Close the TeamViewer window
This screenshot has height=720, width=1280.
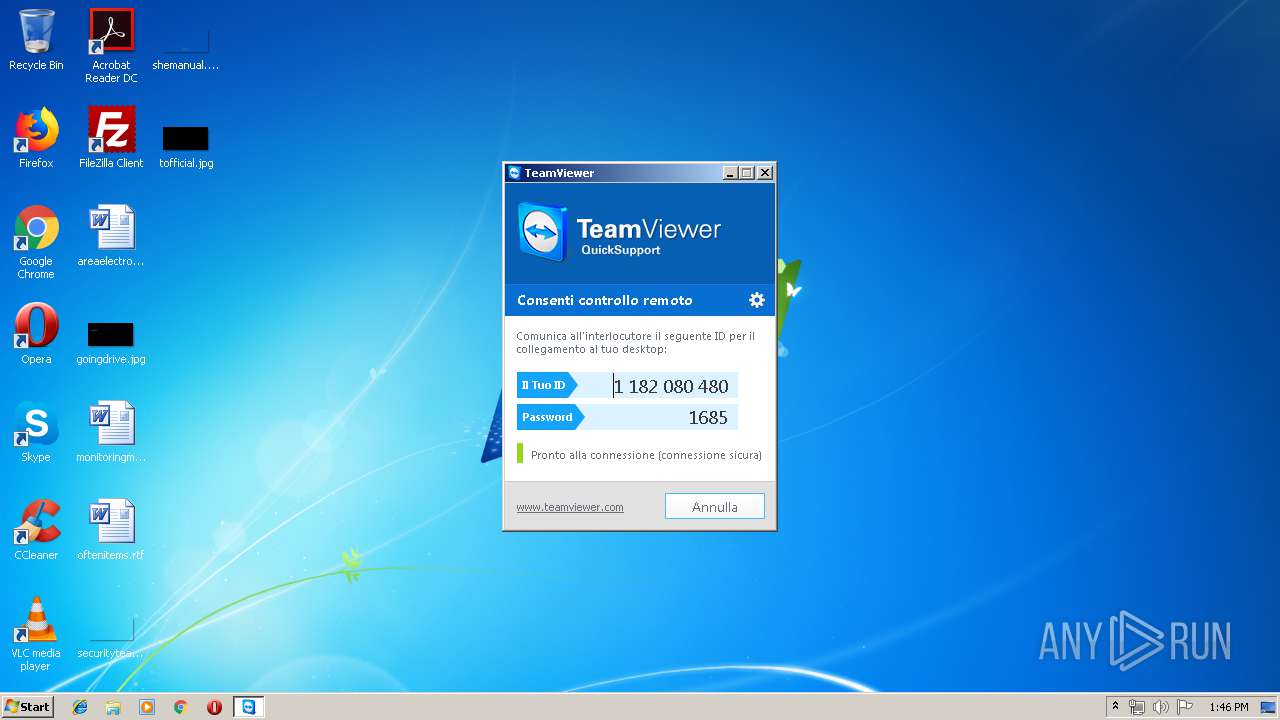tap(765, 173)
